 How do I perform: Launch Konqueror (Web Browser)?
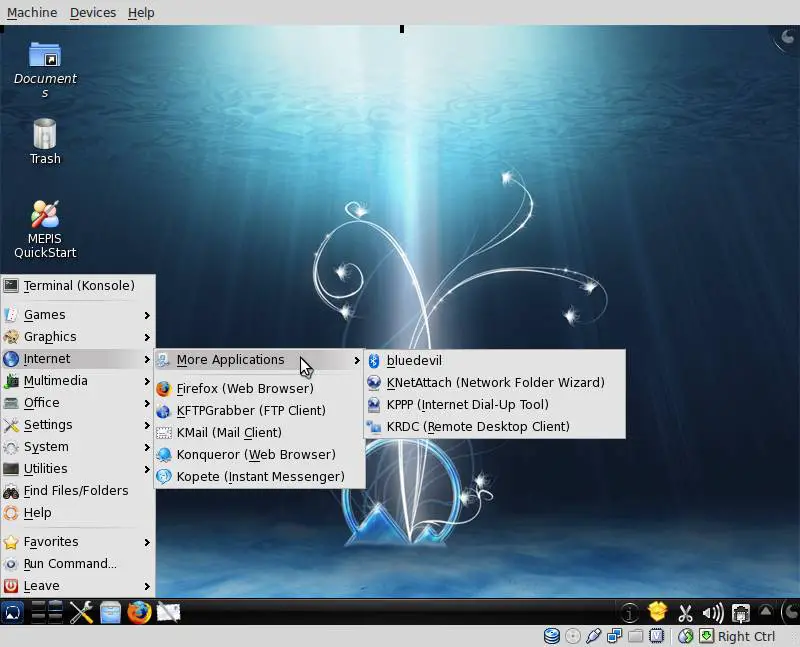coord(260,455)
